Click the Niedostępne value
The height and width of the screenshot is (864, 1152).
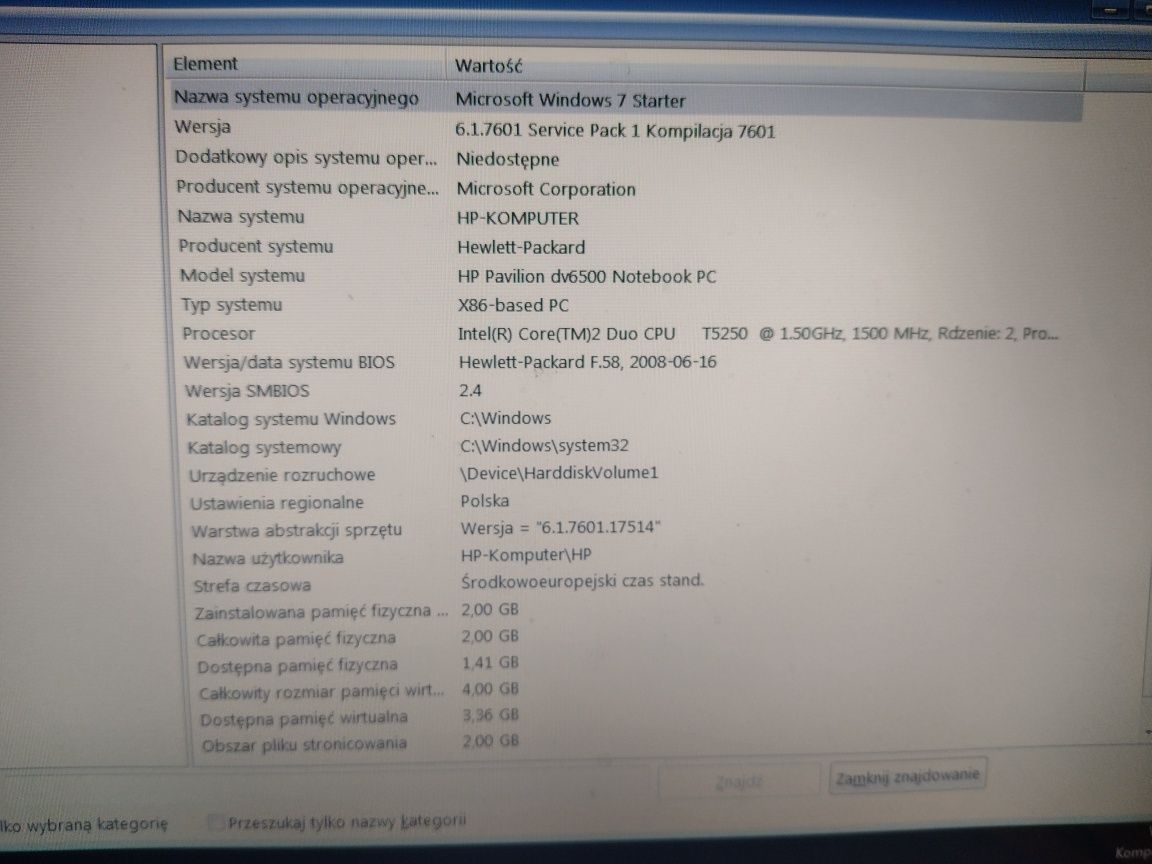click(x=508, y=159)
